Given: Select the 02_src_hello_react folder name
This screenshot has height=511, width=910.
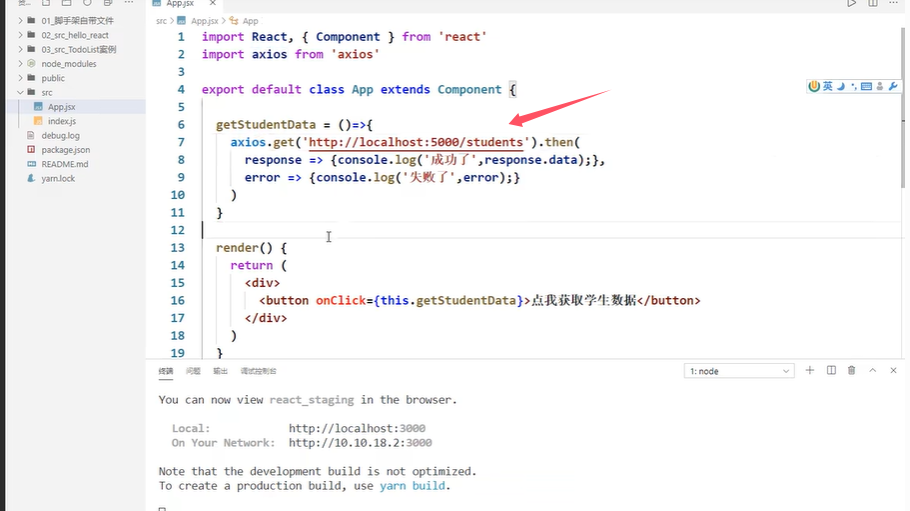Looking at the screenshot, I should [75, 35].
